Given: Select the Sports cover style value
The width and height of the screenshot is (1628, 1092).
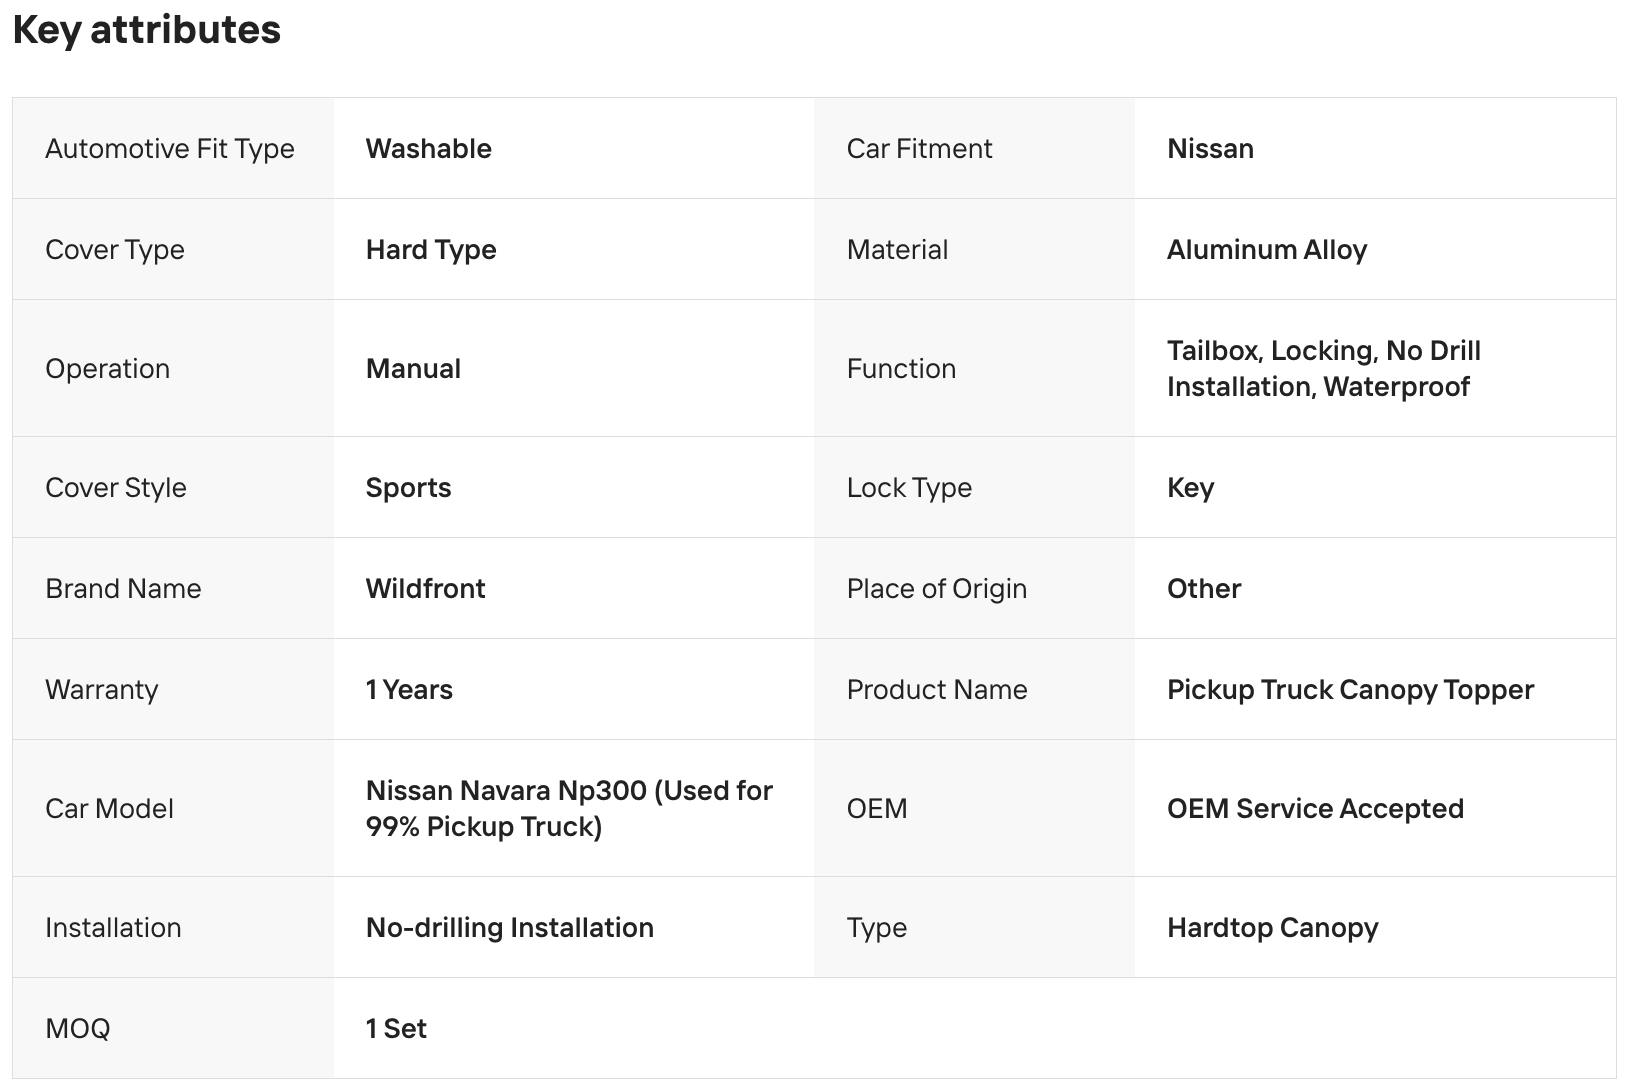Looking at the screenshot, I should (408, 488).
